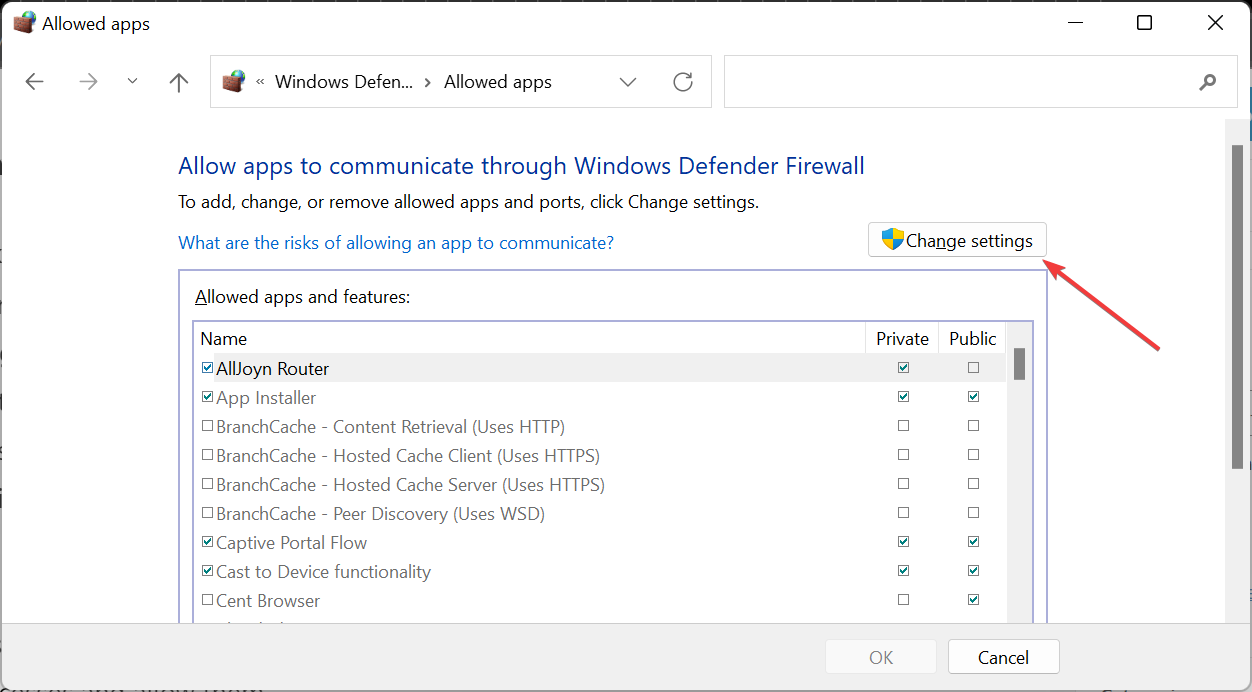Screen dimensions: 1252x692
Task: Toggle Public for Cast to Device functionality
Action: click(973, 571)
